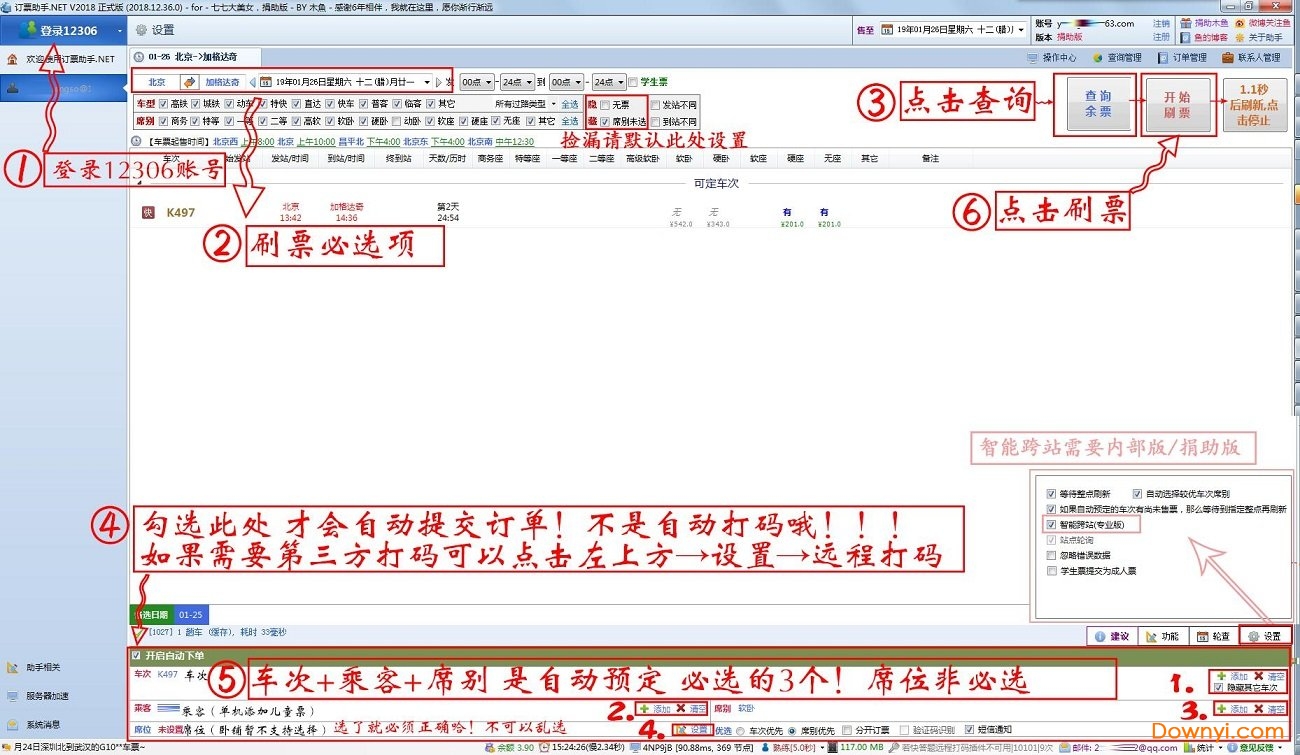The image size is (1300, 755).
Task: Click the 轮查 calendar icon at bottom right
Action: [1214, 637]
